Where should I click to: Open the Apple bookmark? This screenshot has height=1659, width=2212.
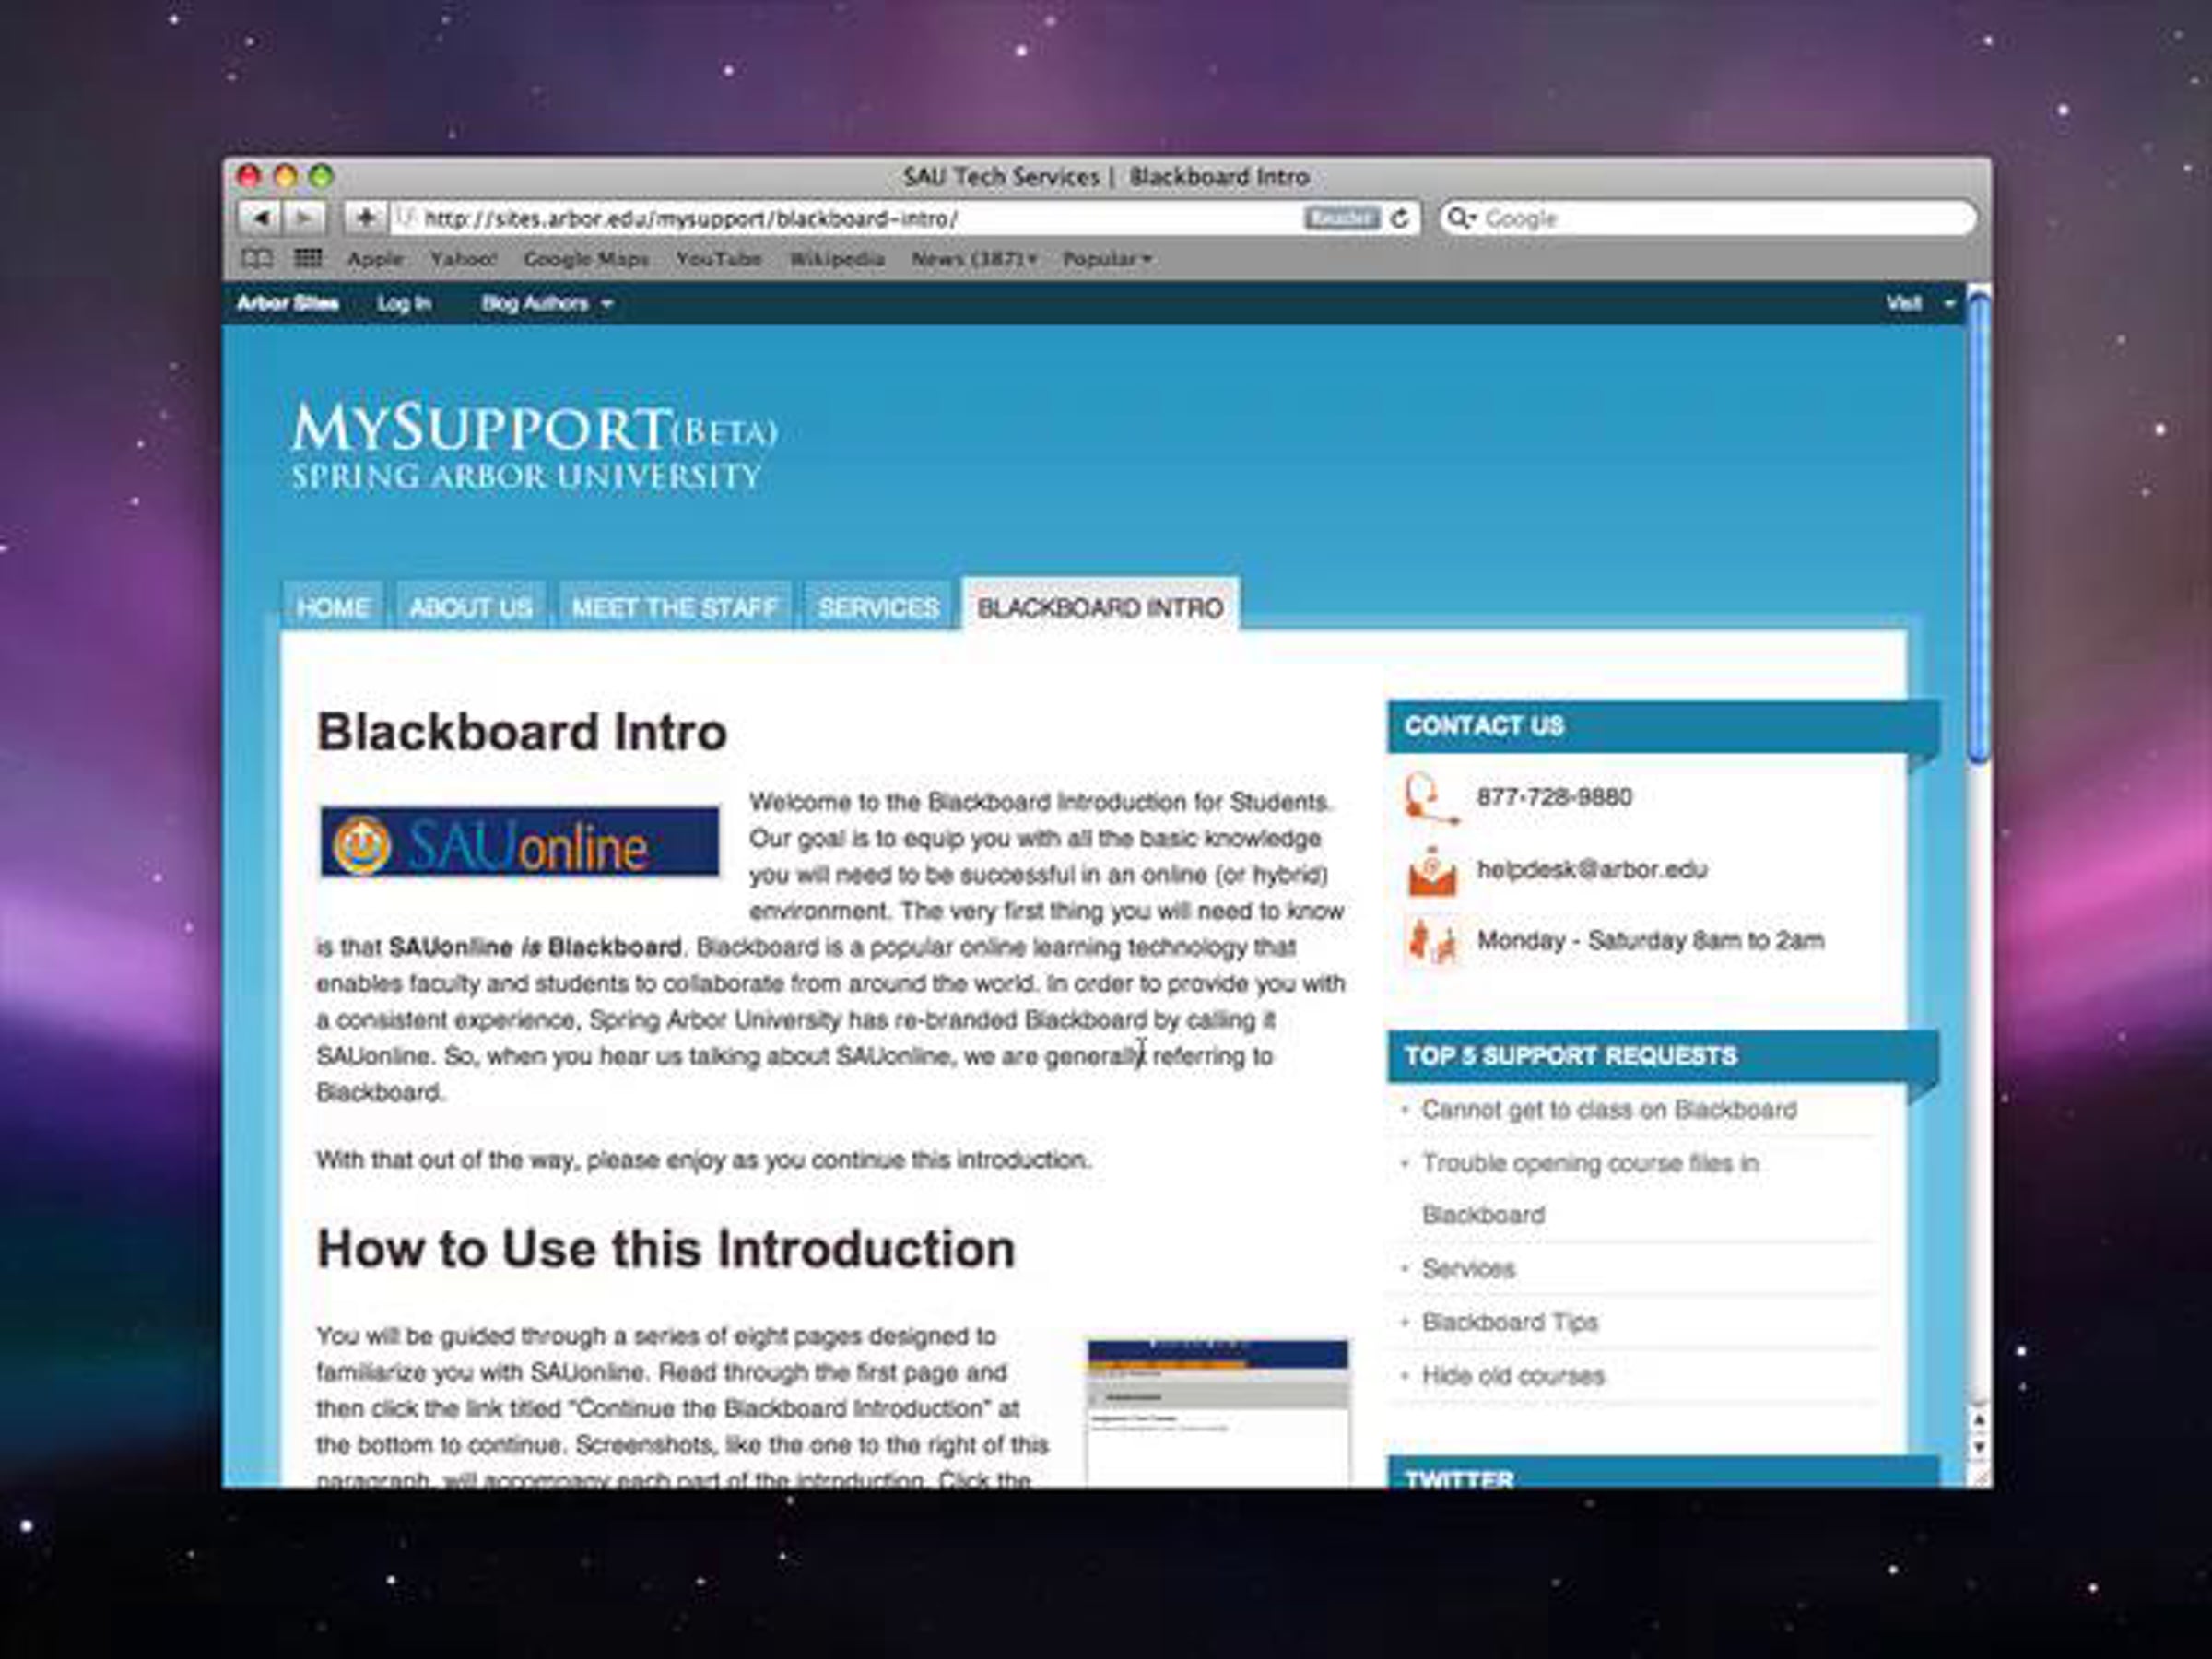(375, 259)
